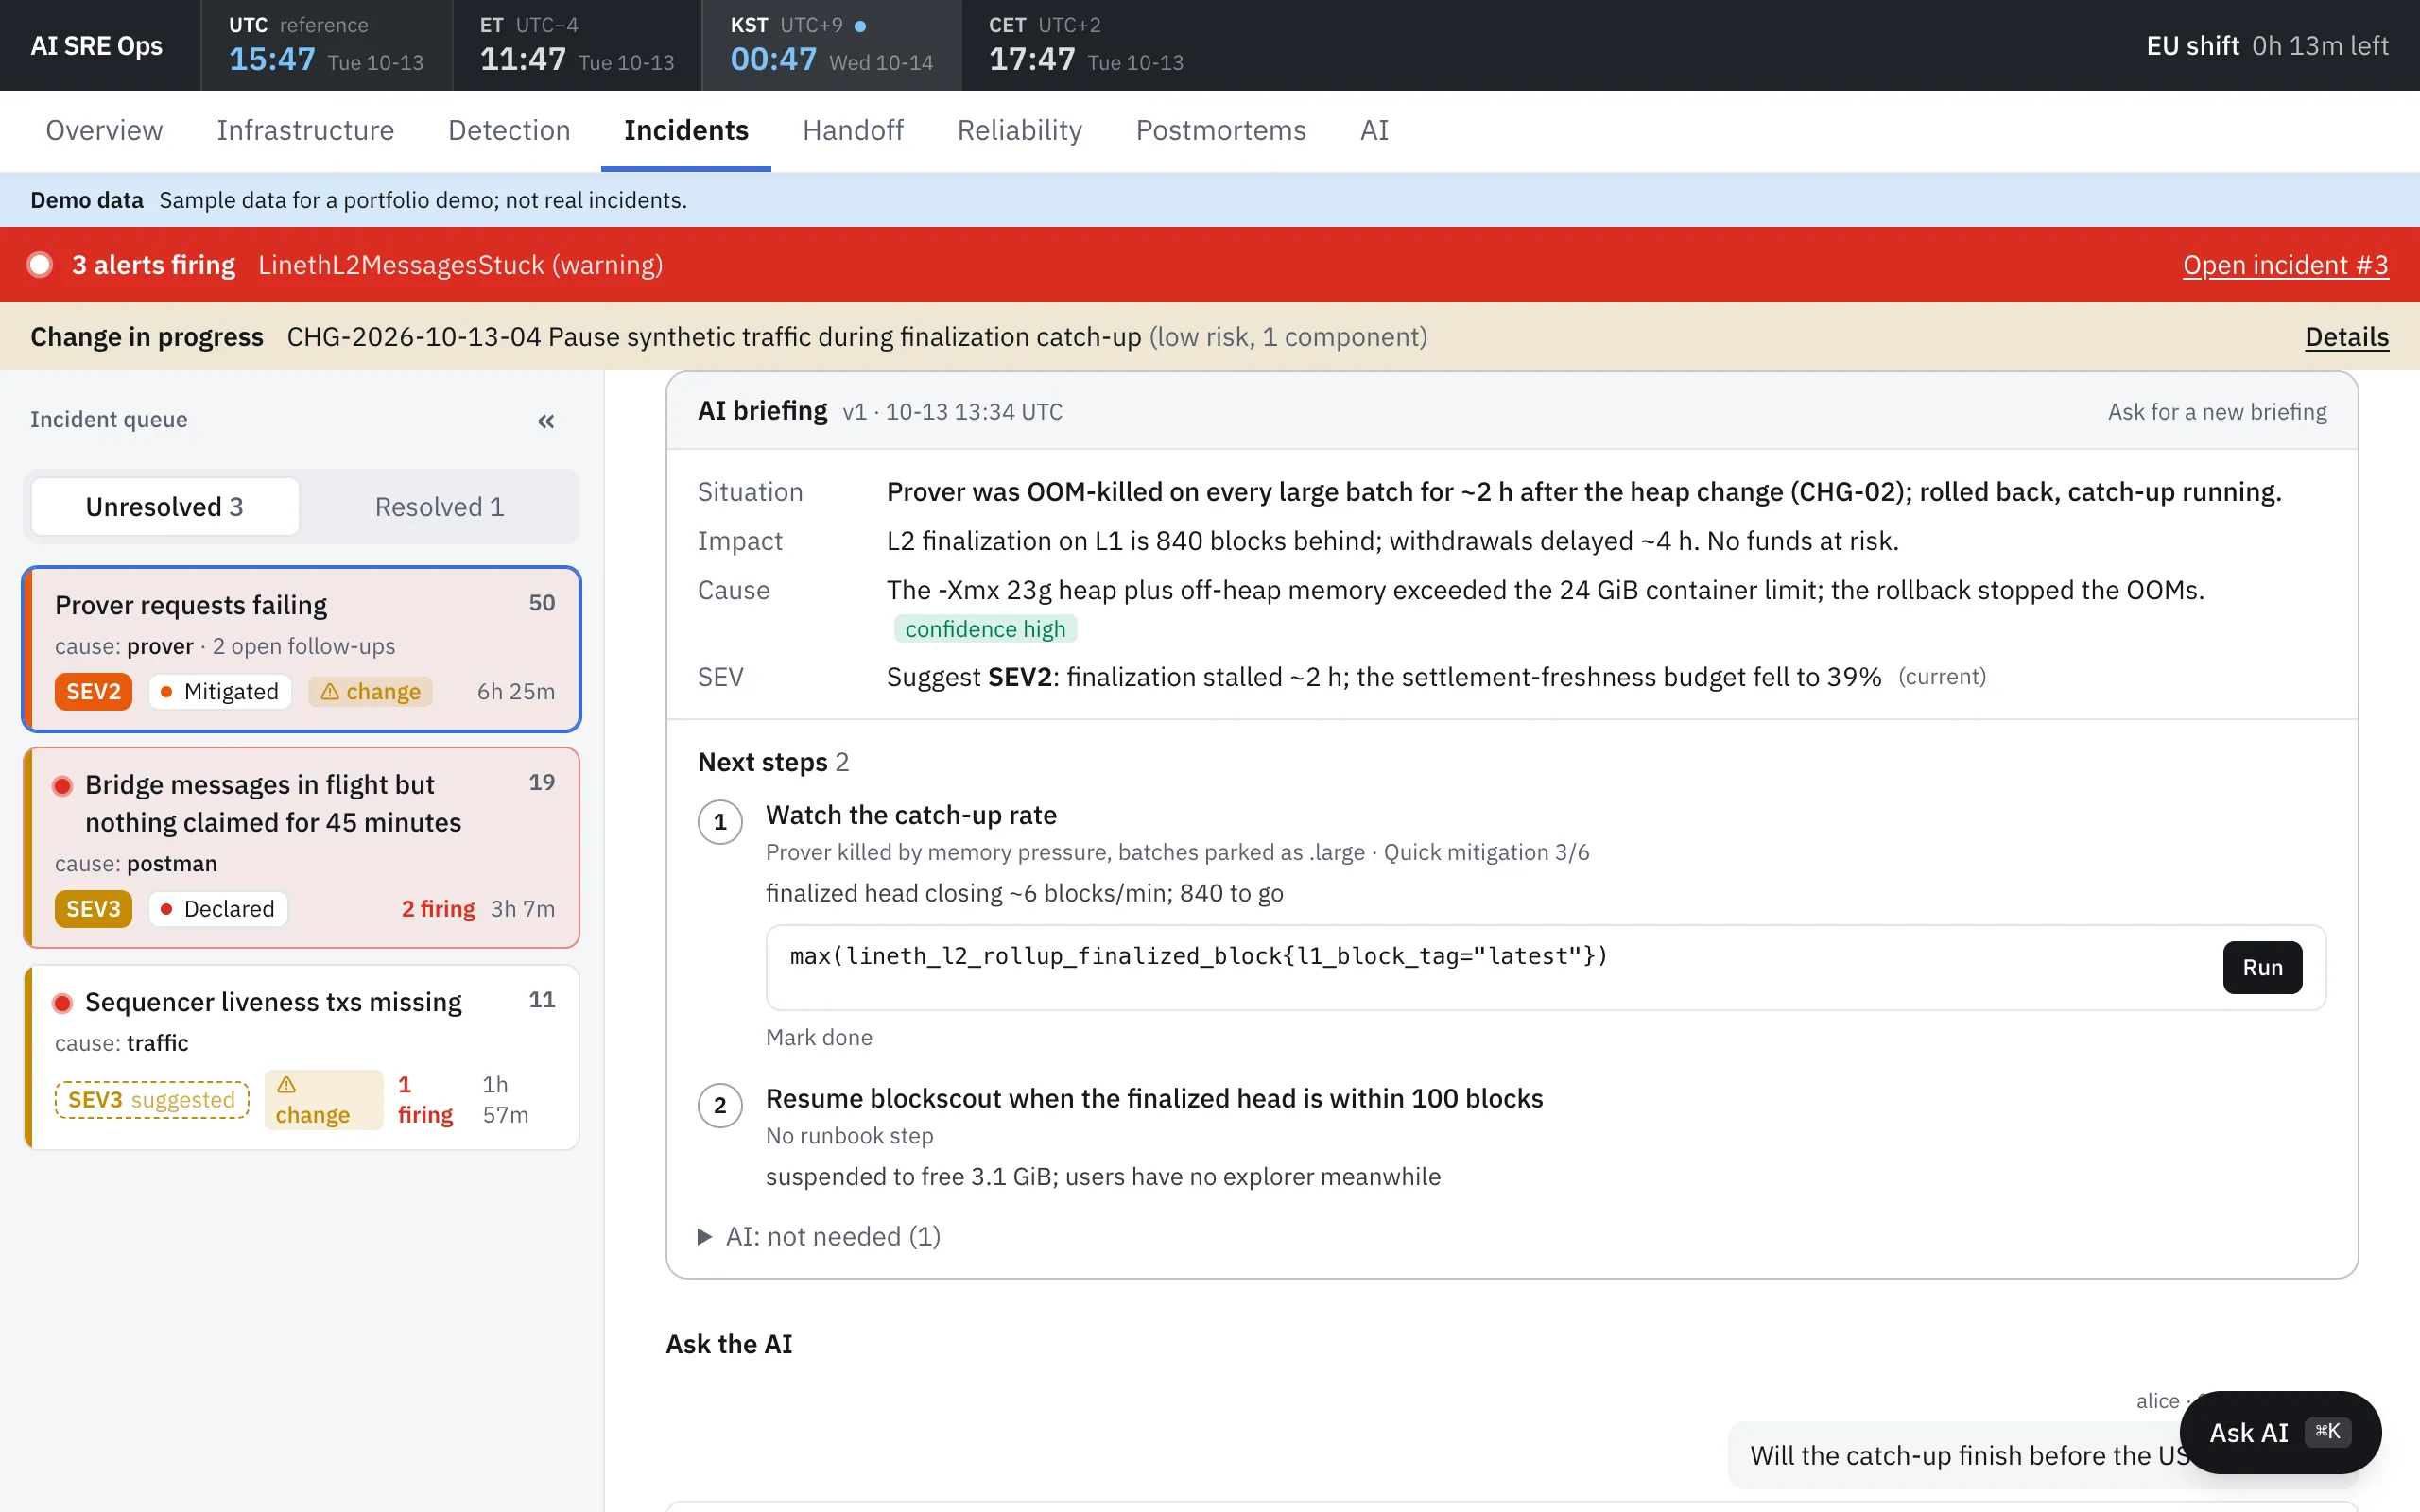The width and height of the screenshot is (2420, 1512).
Task: Select the Unresolved 3 filter
Action: [x=165, y=507]
